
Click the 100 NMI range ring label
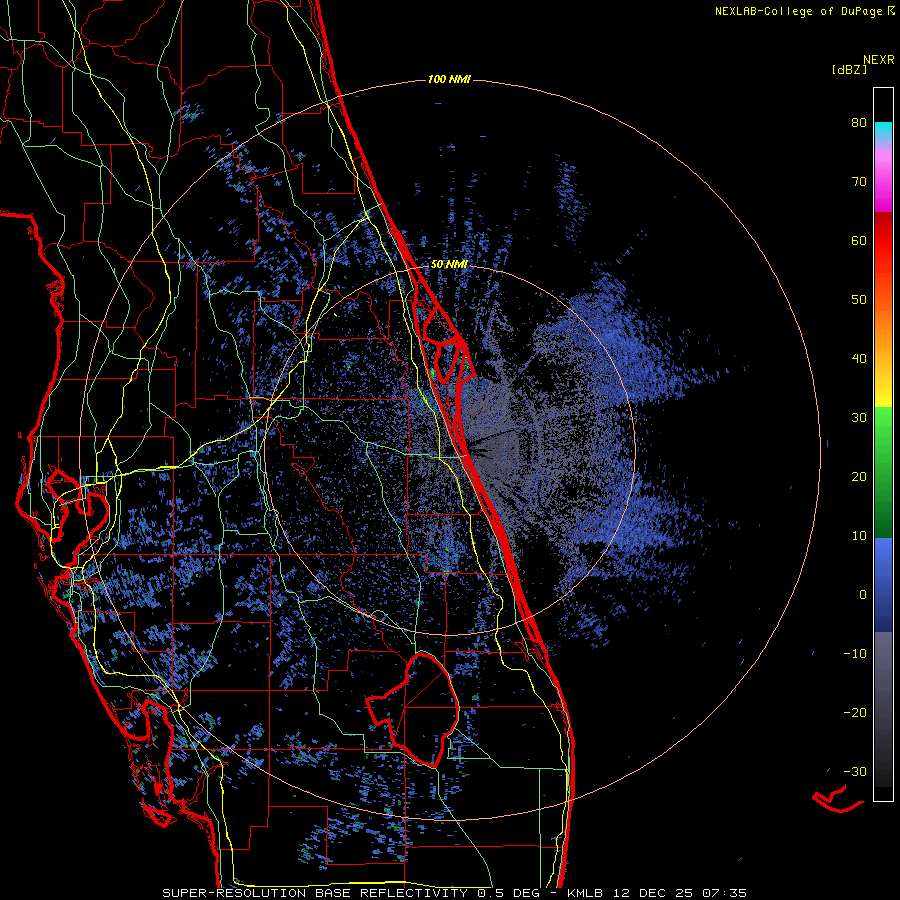[449, 79]
